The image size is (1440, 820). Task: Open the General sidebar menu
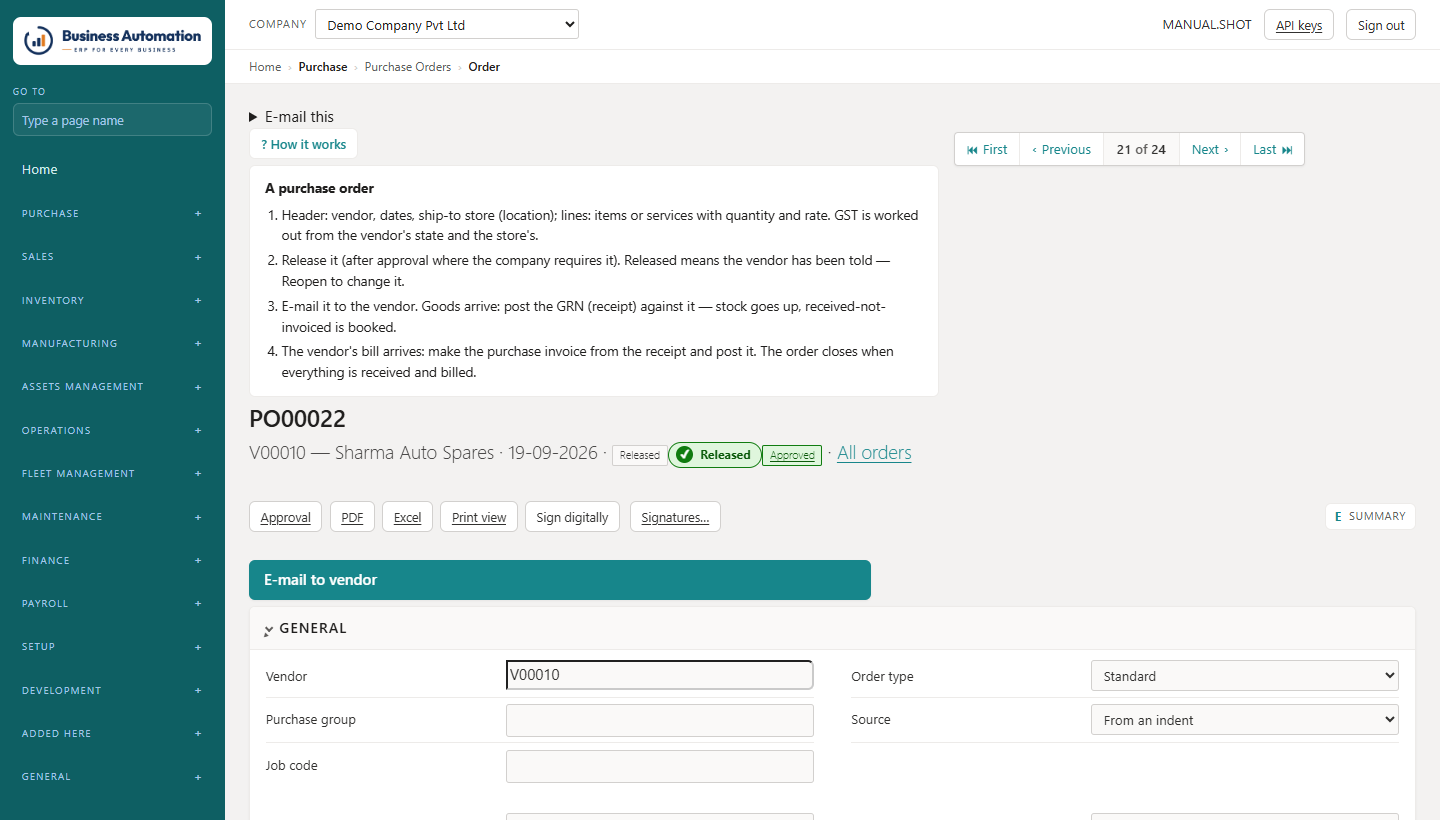coord(112,777)
